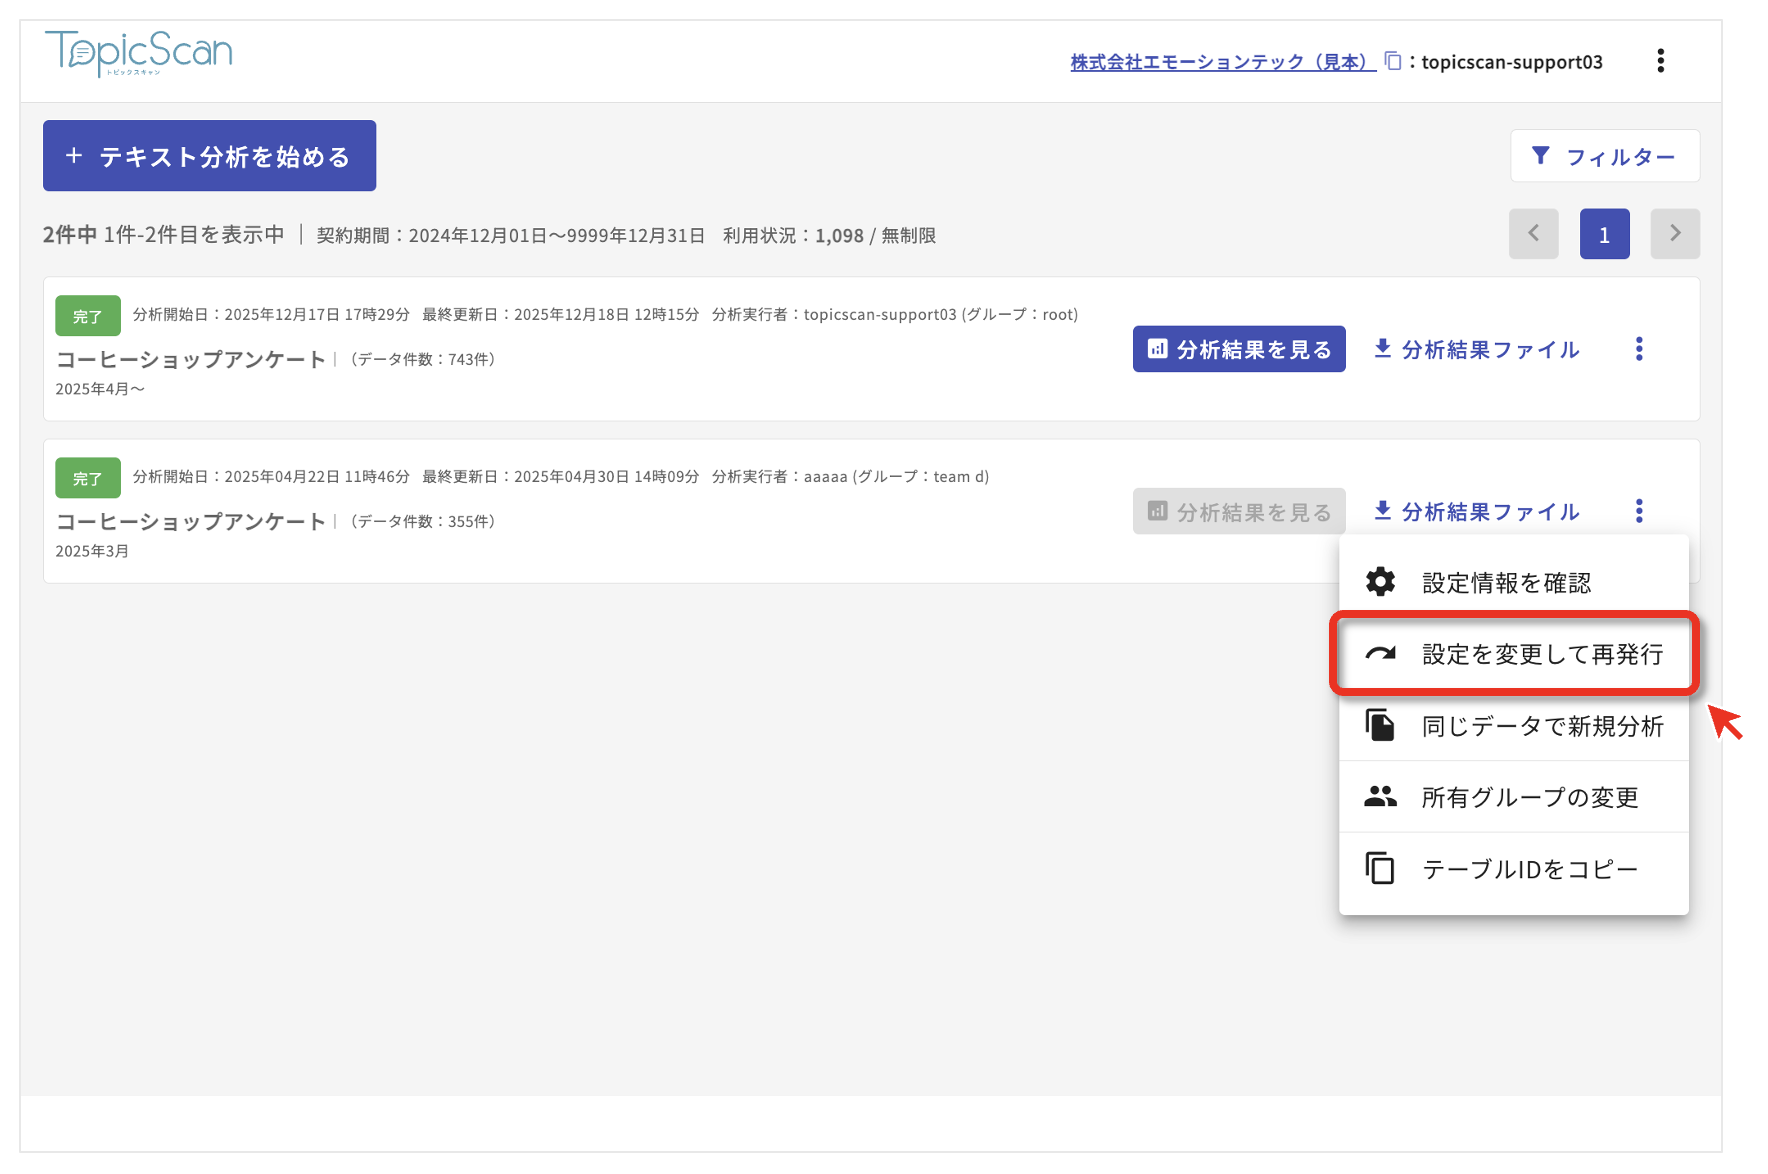Click the people icon for 所有グループの変更

pos(1380,797)
